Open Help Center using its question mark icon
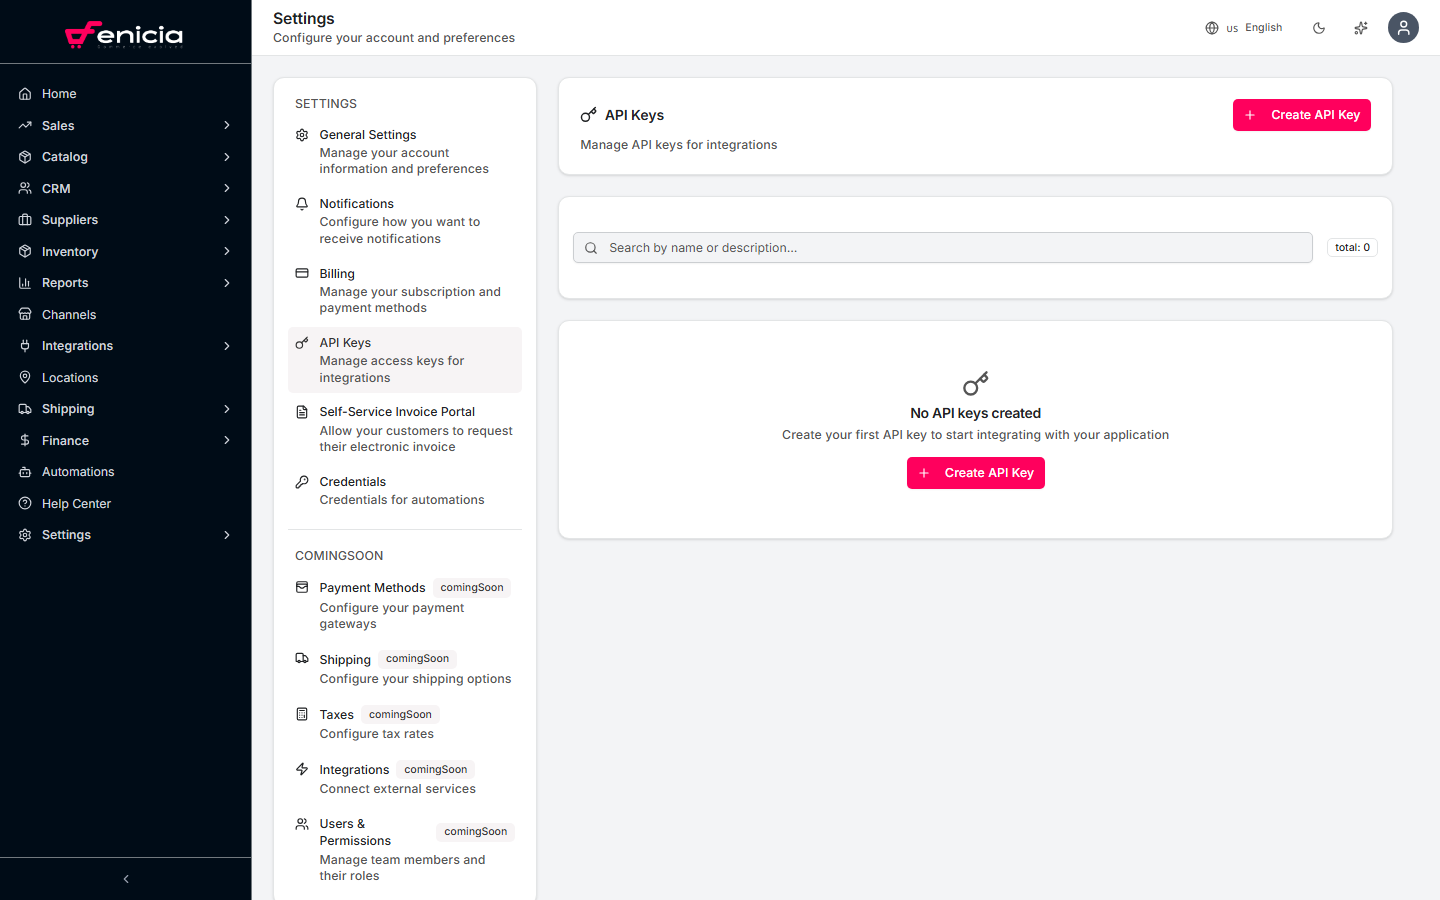This screenshot has width=1440, height=900. 24,503
